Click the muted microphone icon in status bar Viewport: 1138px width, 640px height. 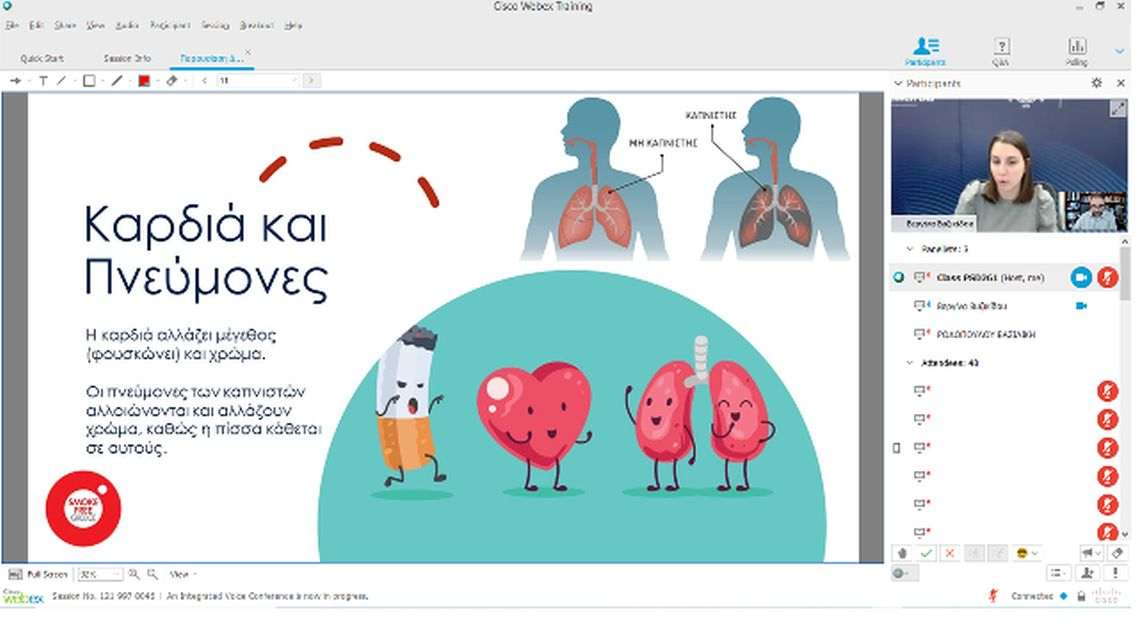[994, 596]
